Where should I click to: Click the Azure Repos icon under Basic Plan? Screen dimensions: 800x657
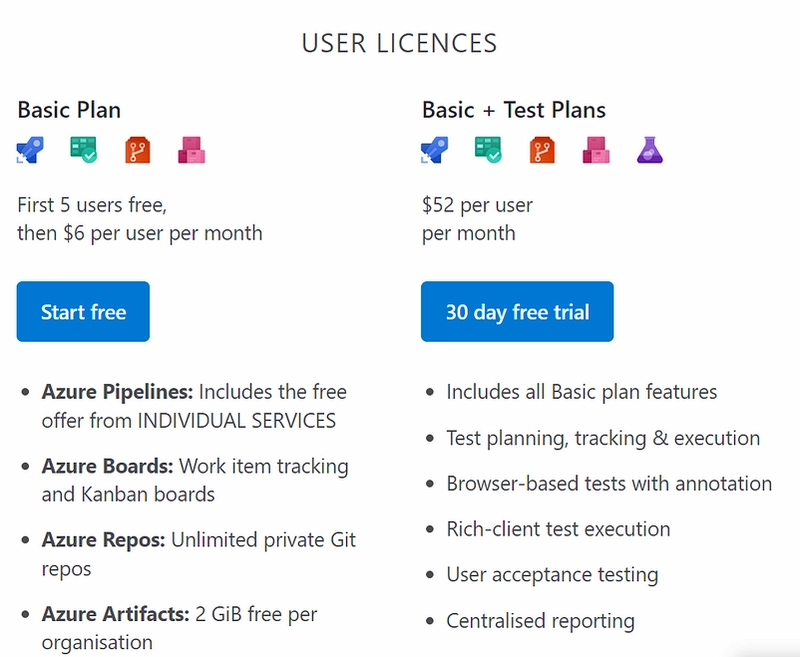[x=138, y=150]
